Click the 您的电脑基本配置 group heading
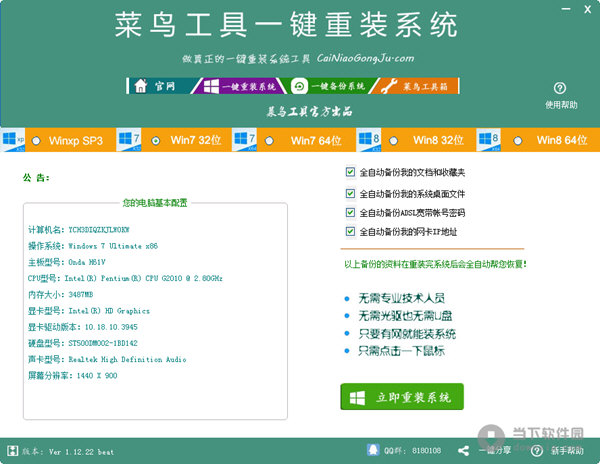 155,203
